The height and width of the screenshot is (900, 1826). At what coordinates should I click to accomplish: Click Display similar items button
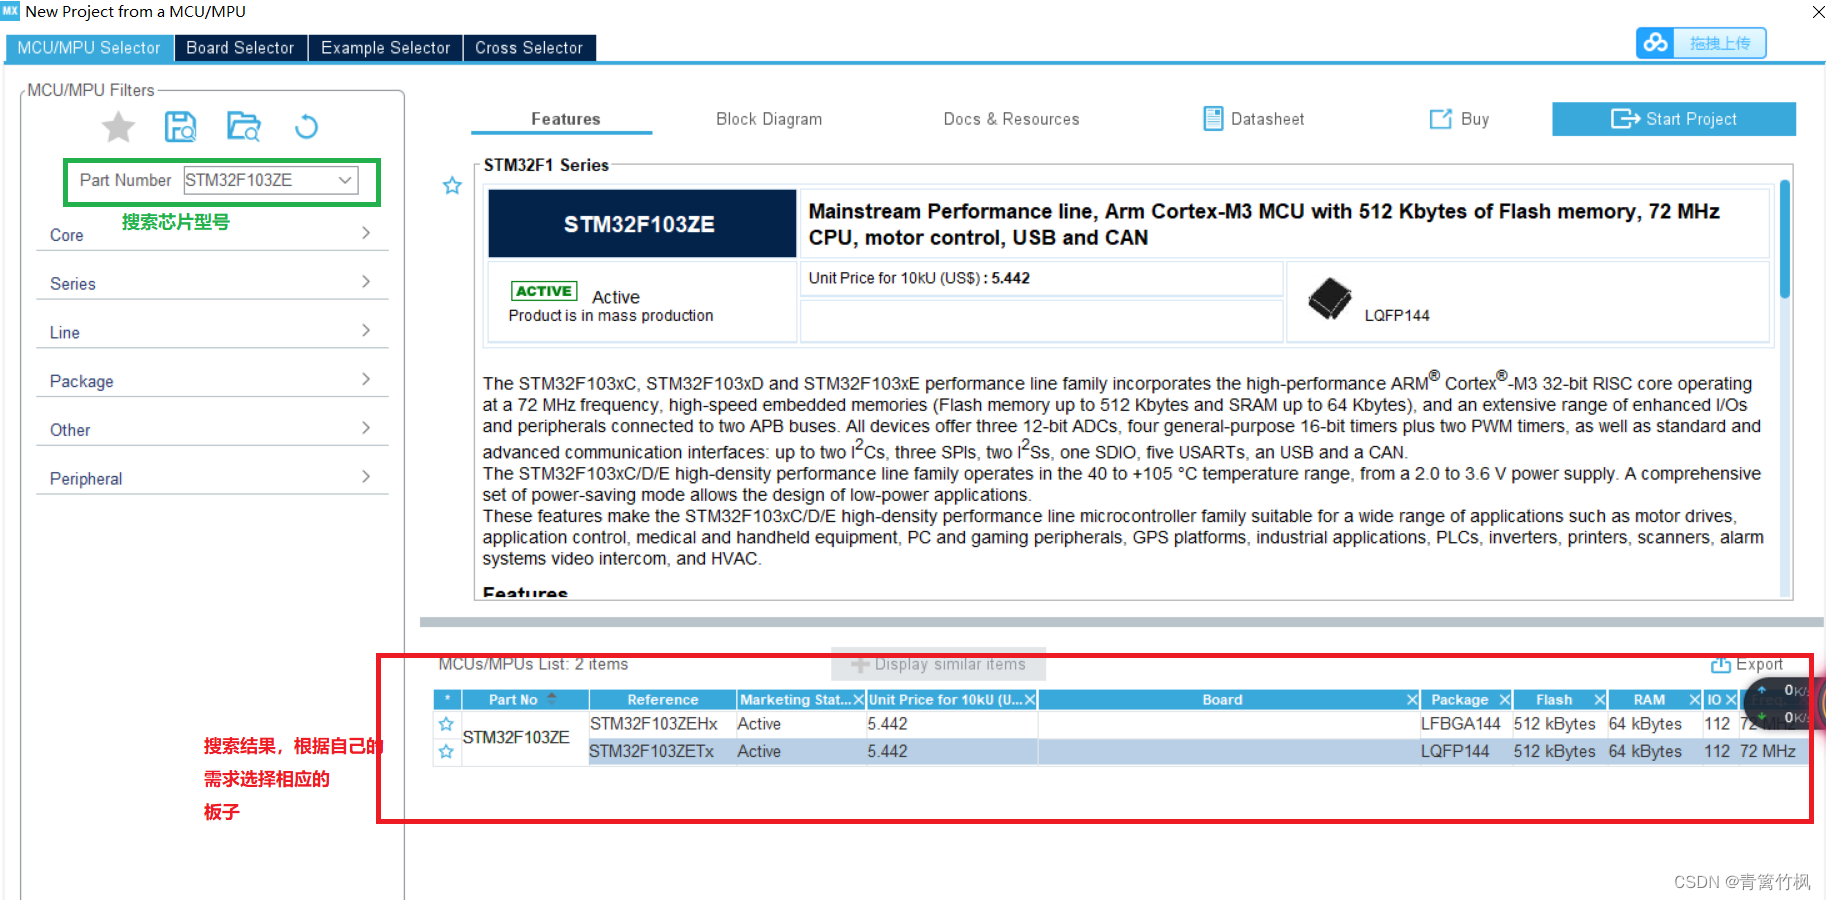coord(938,664)
